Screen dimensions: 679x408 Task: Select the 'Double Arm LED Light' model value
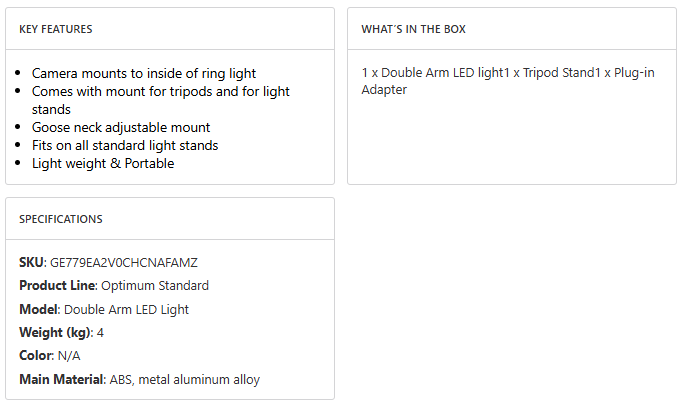pos(126,309)
